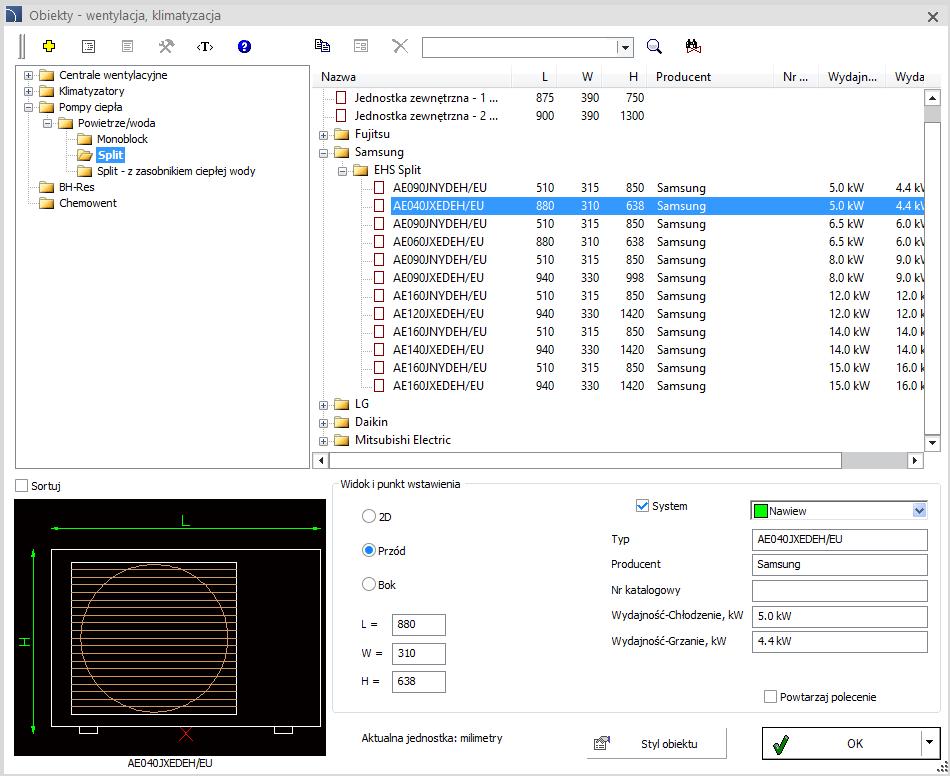Open help with the blue question-mark icon

click(244, 46)
